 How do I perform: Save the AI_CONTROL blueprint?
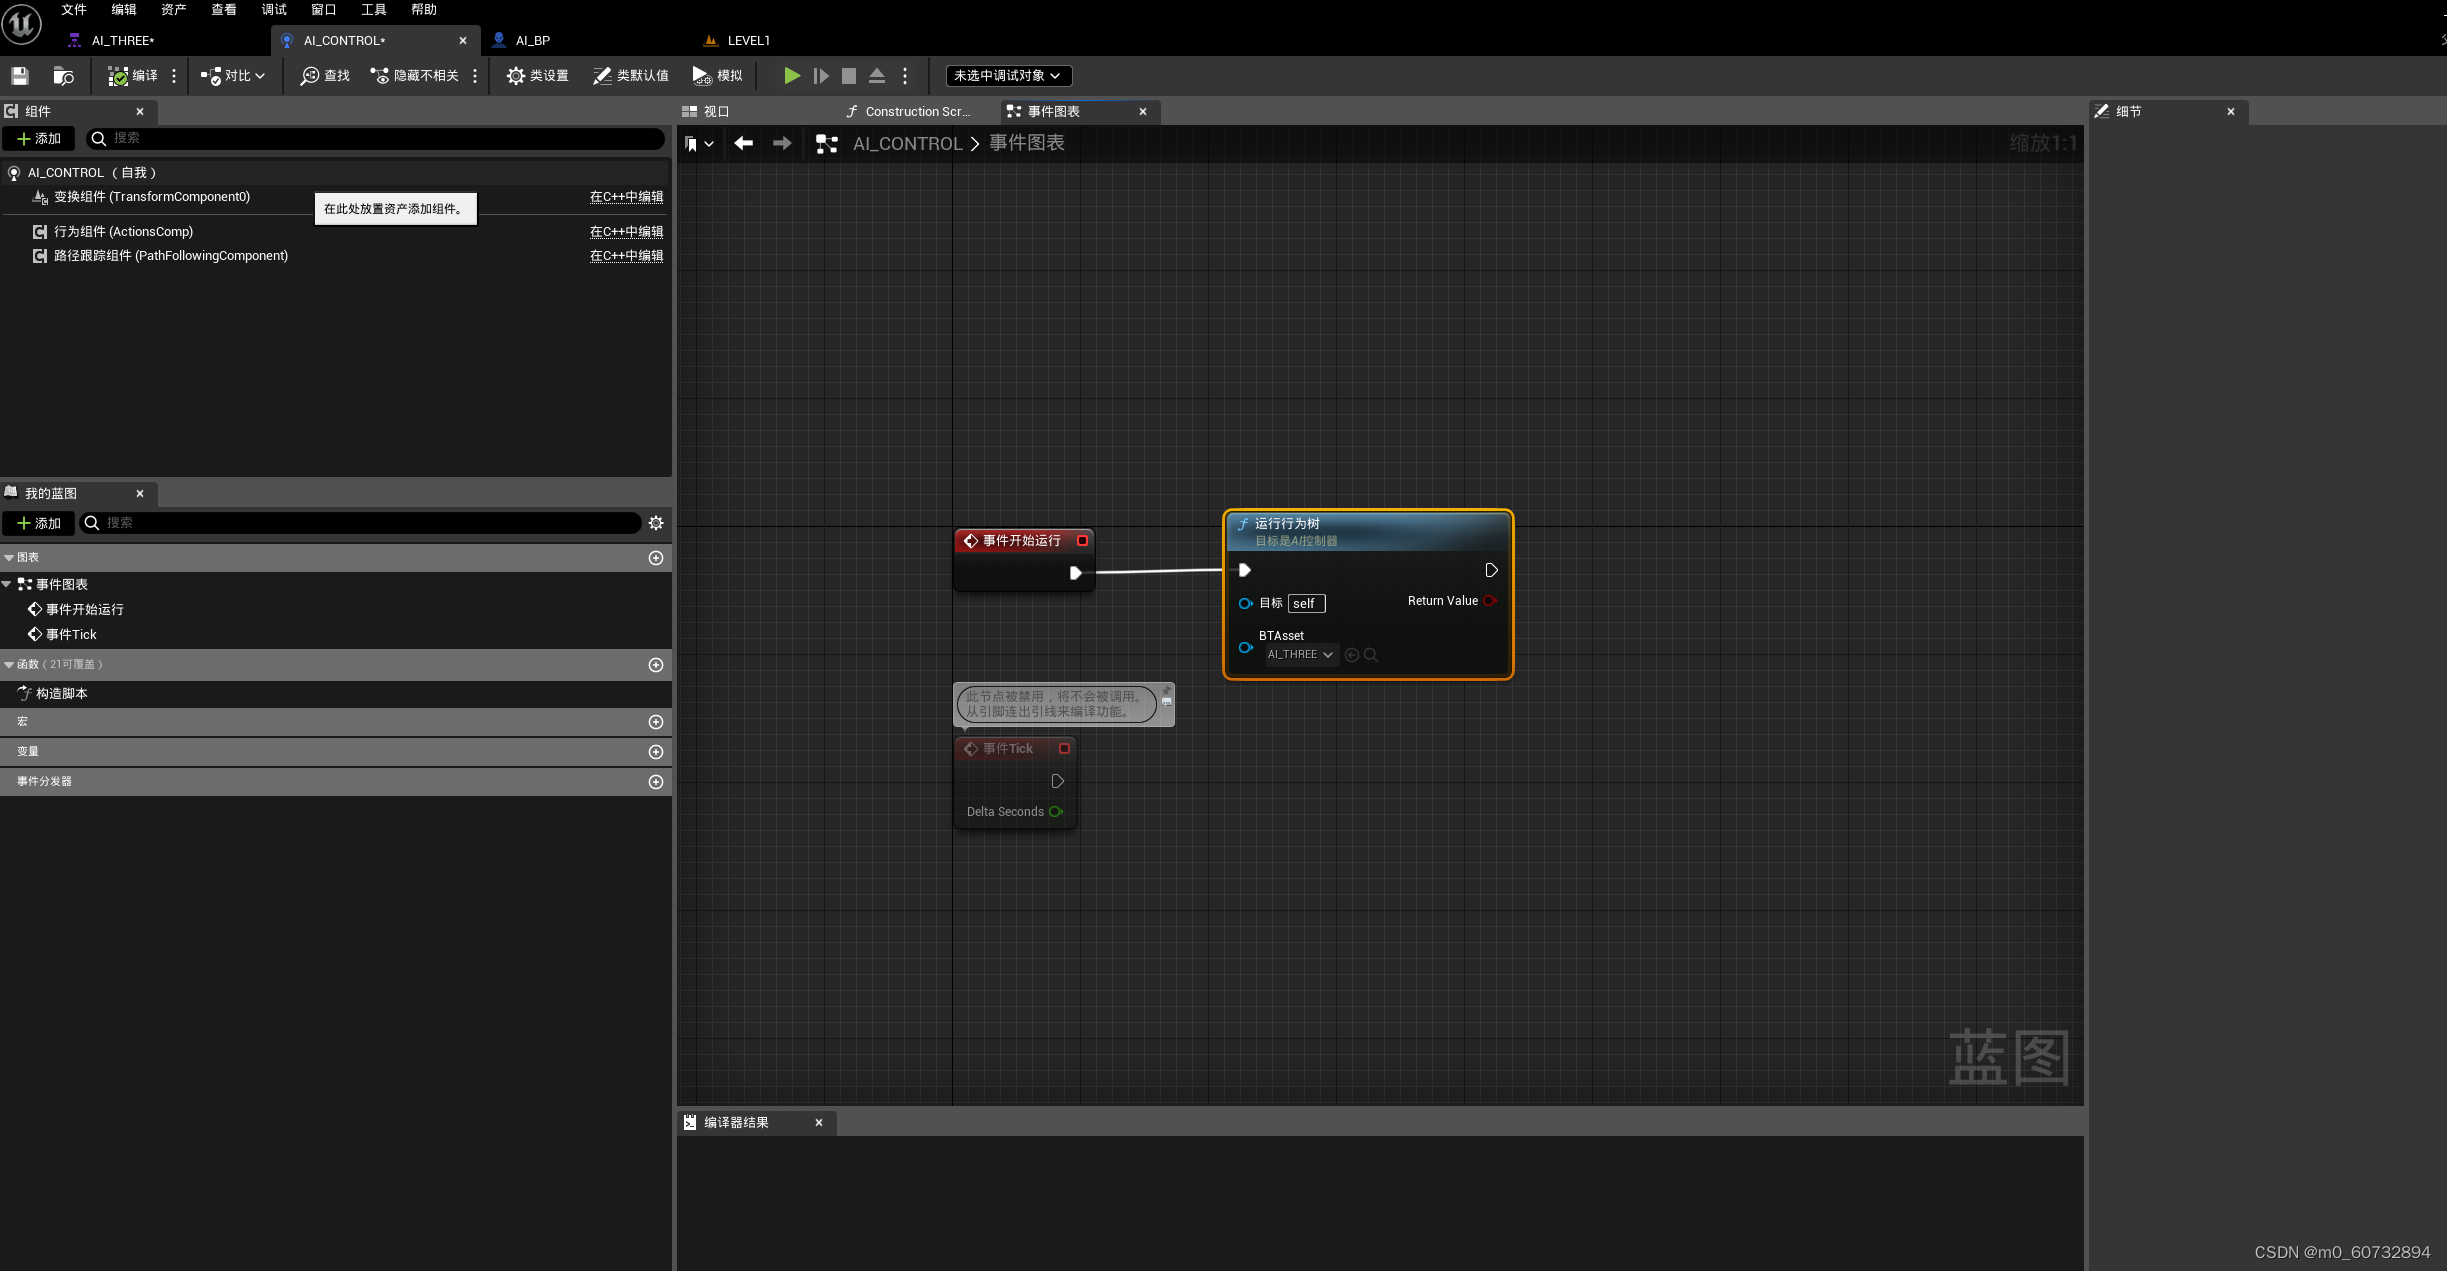(18, 76)
